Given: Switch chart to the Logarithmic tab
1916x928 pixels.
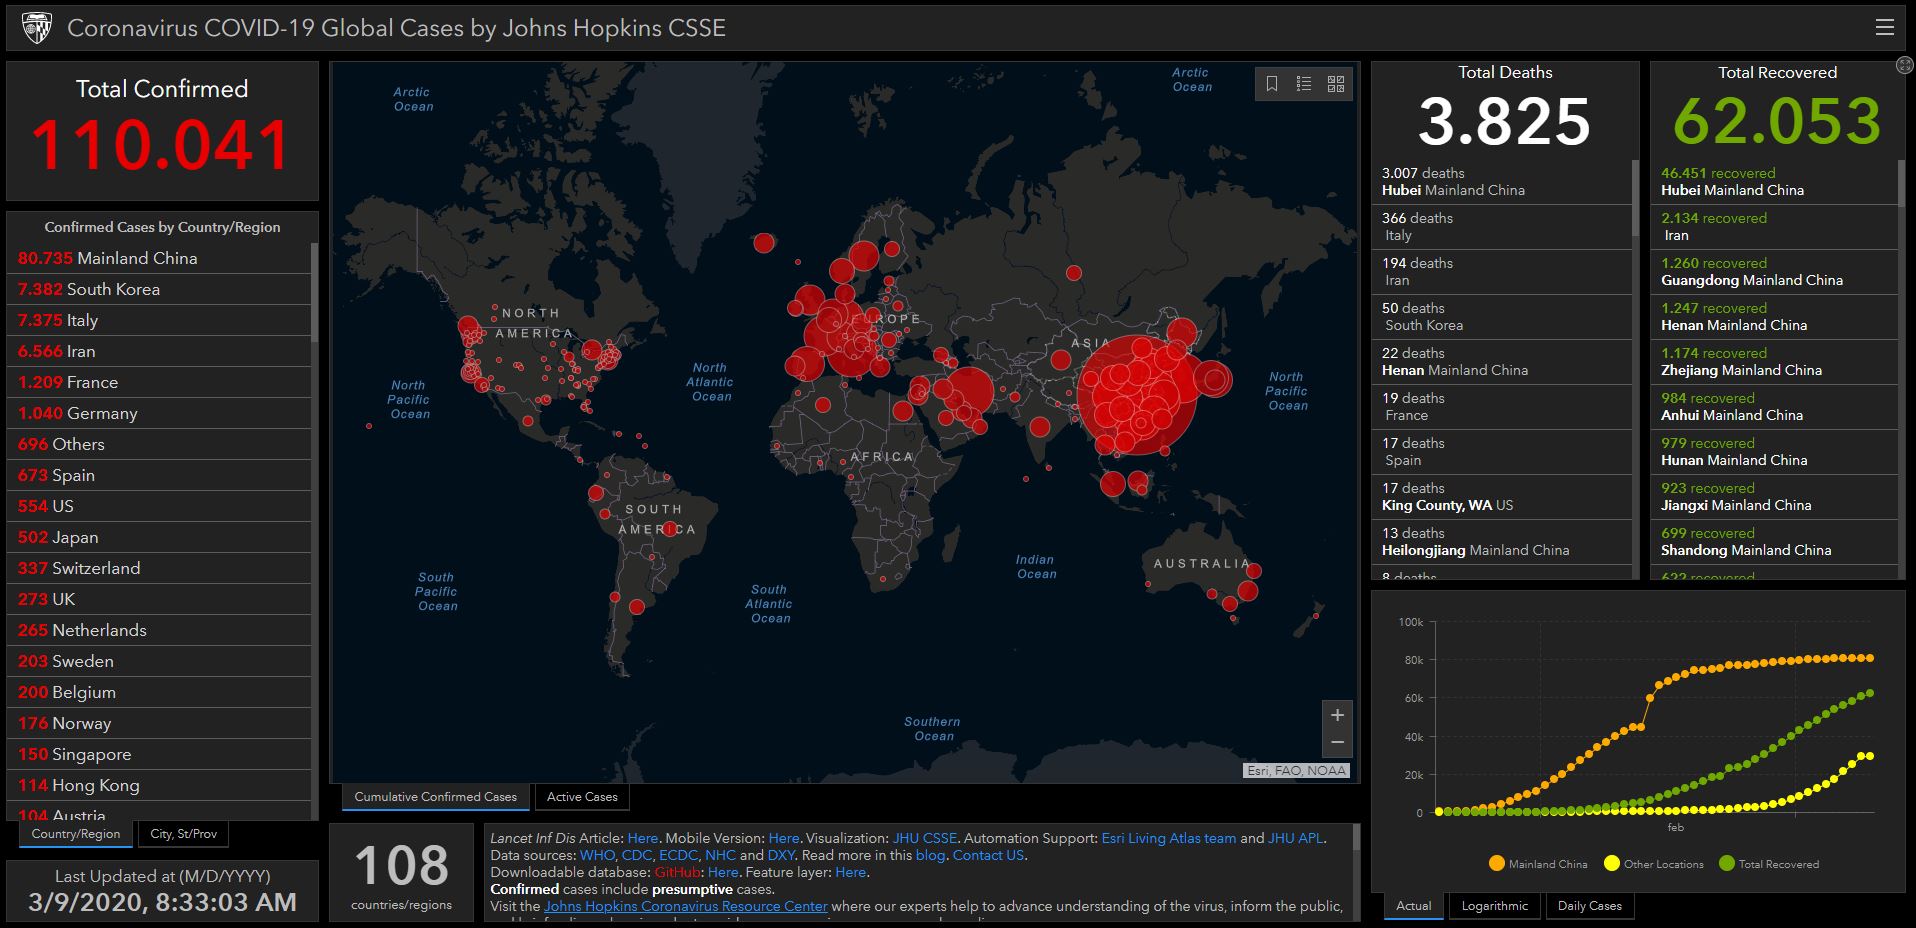Looking at the screenshot, I should (x=1494, y=906).
